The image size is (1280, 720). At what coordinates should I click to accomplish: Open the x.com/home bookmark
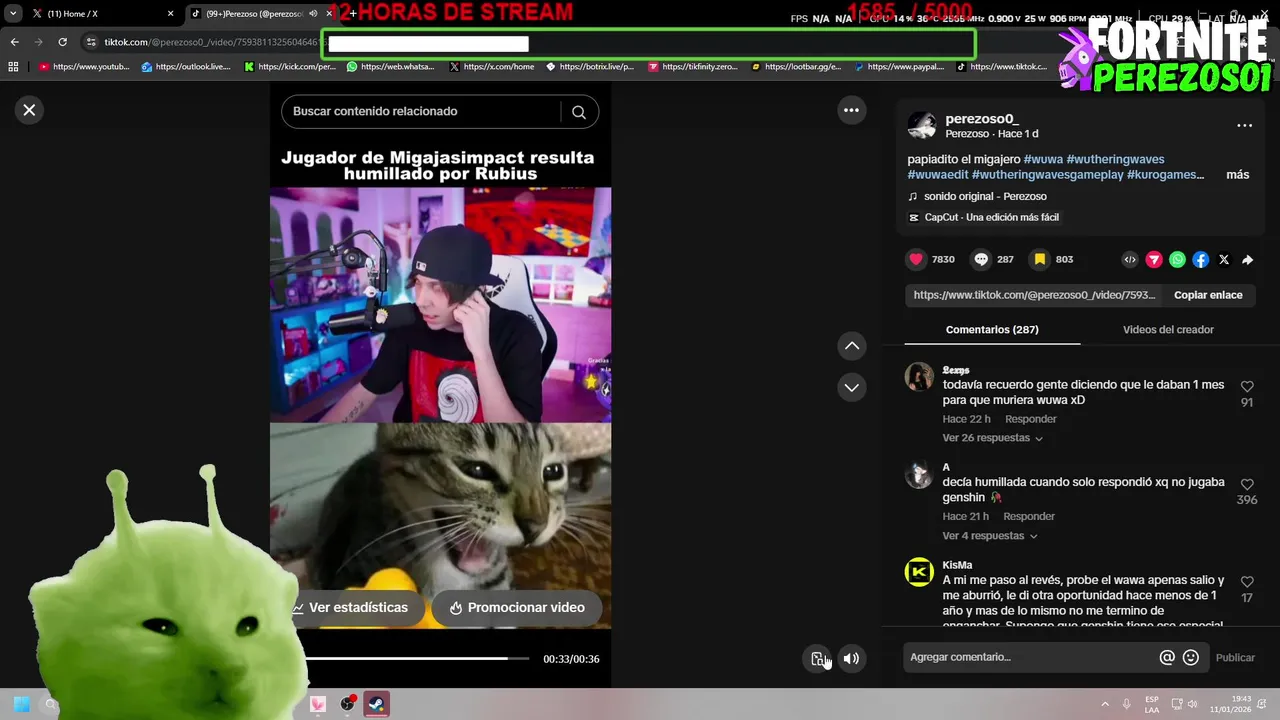[492, 67]
